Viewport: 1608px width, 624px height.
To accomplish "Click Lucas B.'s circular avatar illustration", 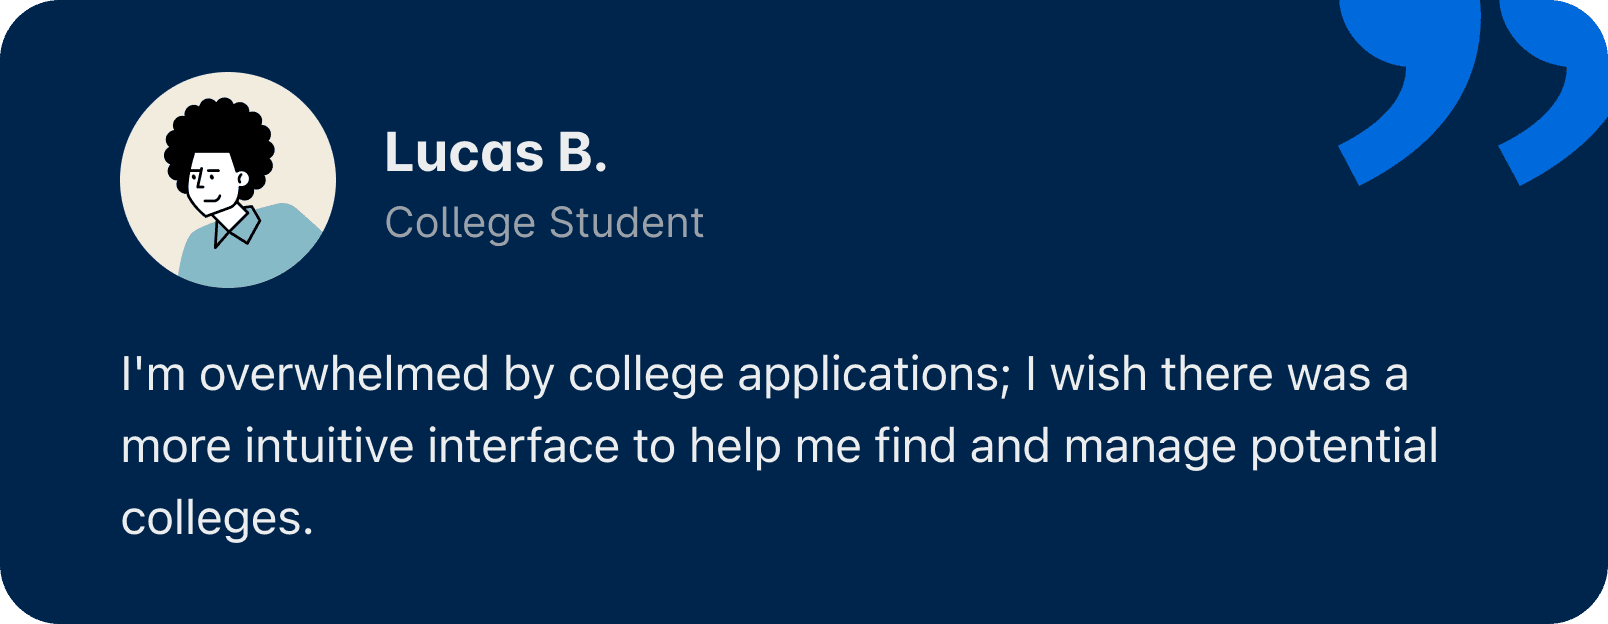I will pyautogui.click(x=228, y=180).
